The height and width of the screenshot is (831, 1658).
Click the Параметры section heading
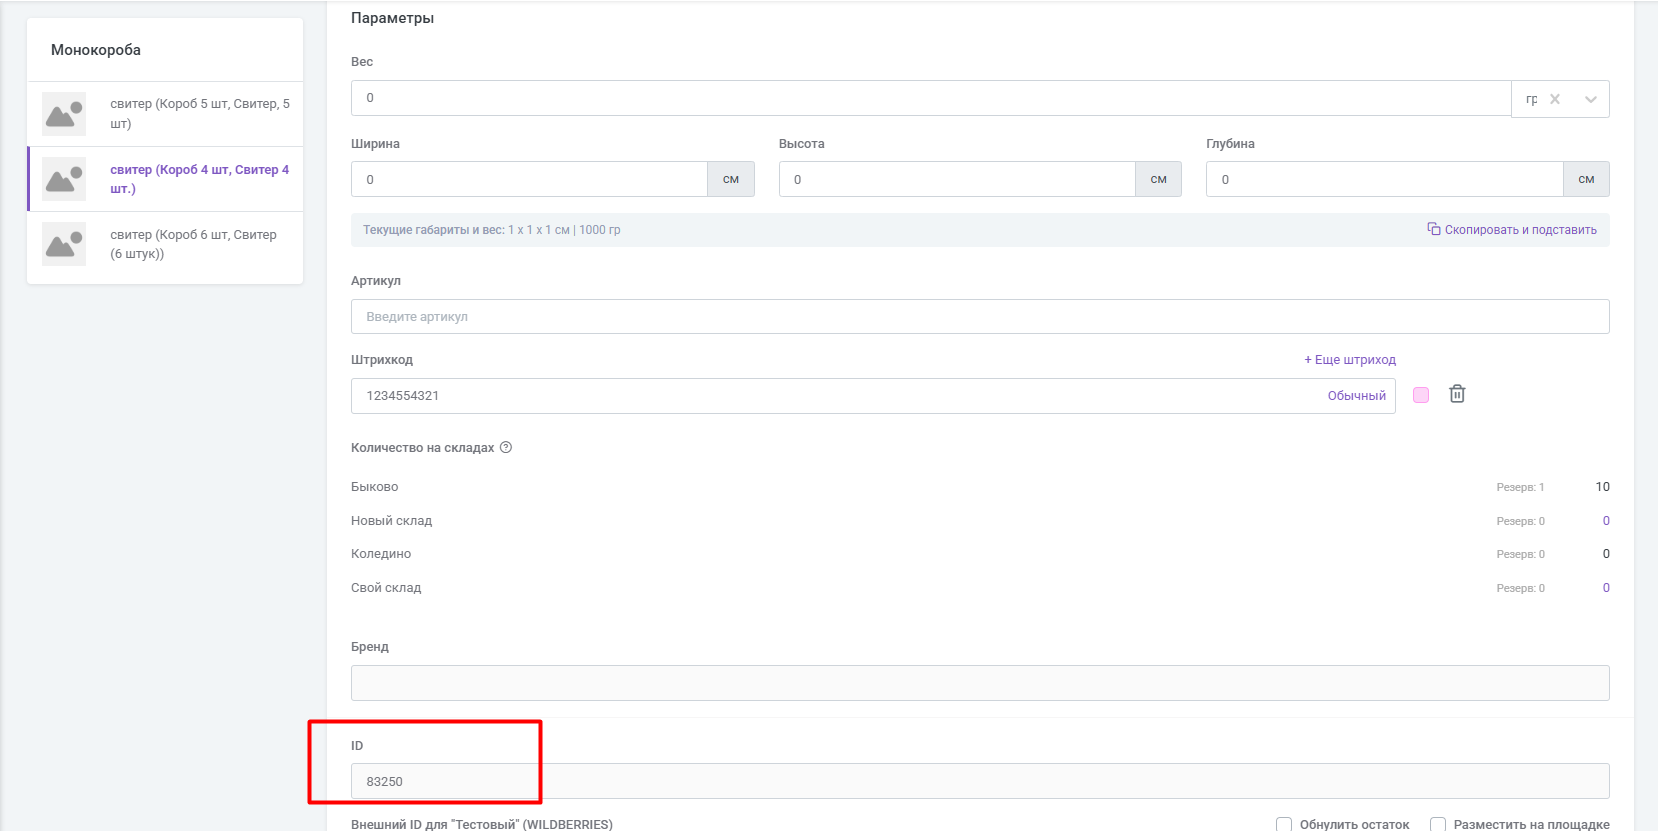coord(392,18)
